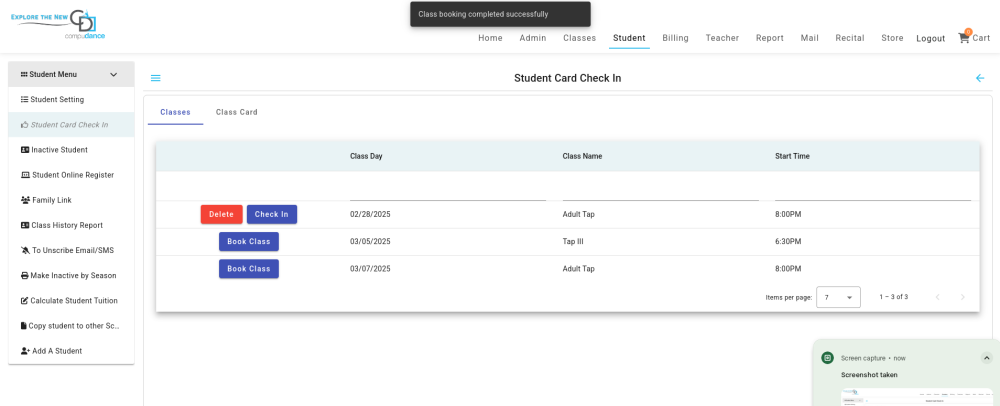Open the Admin menu

[x=533, y=38]
